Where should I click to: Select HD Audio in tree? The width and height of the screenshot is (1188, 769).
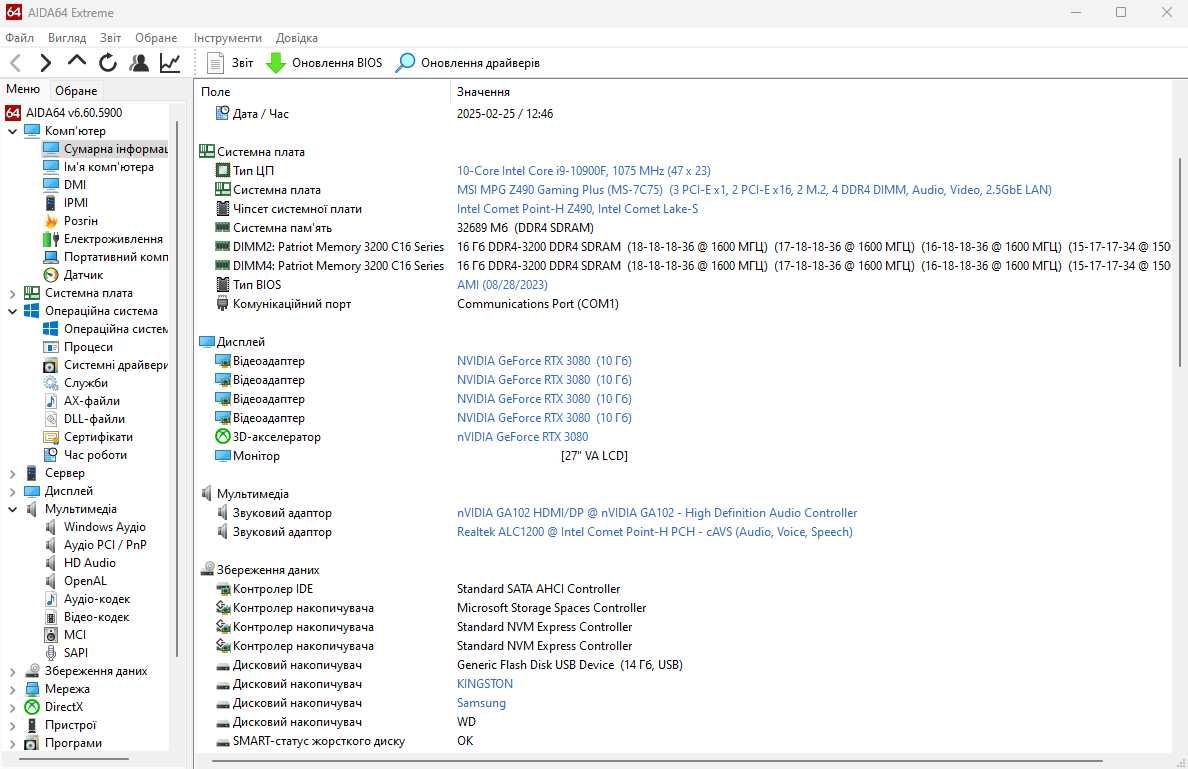coord(89,563)
